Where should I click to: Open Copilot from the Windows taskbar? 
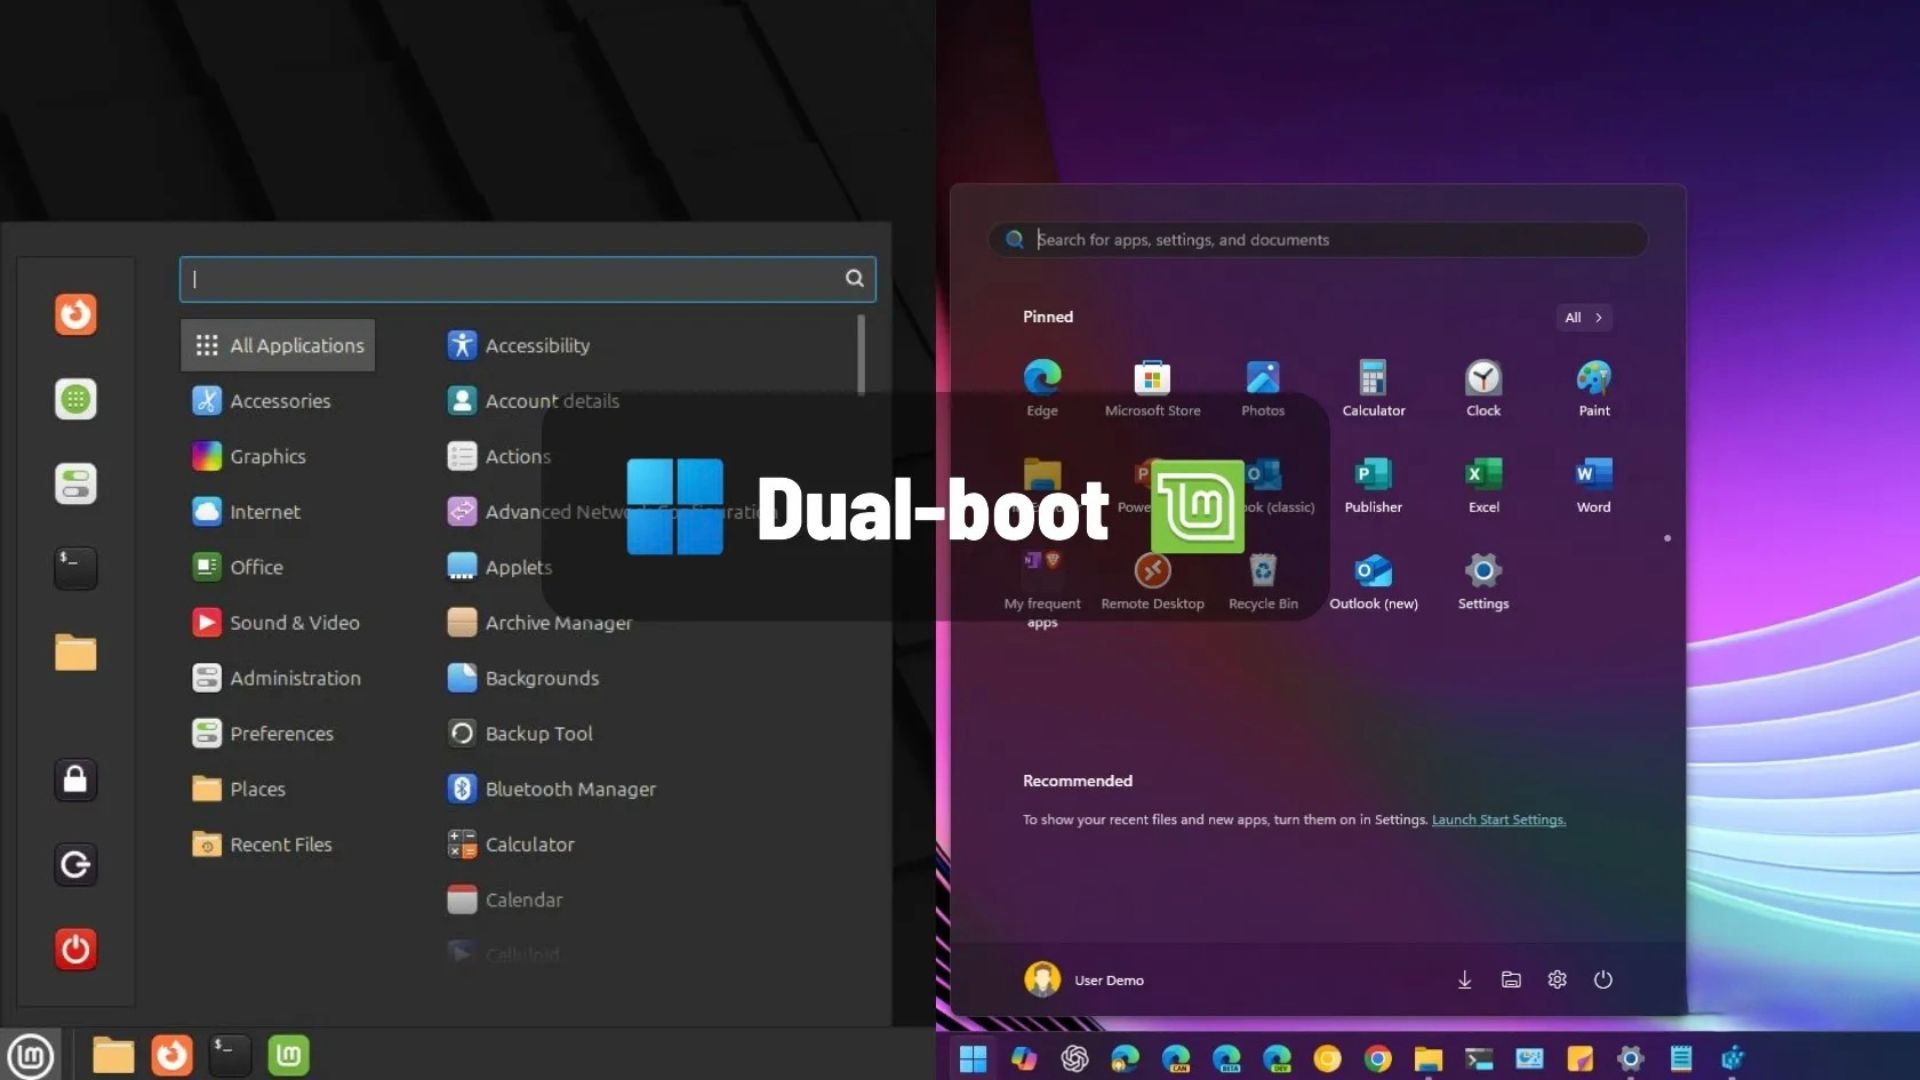tap(1022, 1057)
